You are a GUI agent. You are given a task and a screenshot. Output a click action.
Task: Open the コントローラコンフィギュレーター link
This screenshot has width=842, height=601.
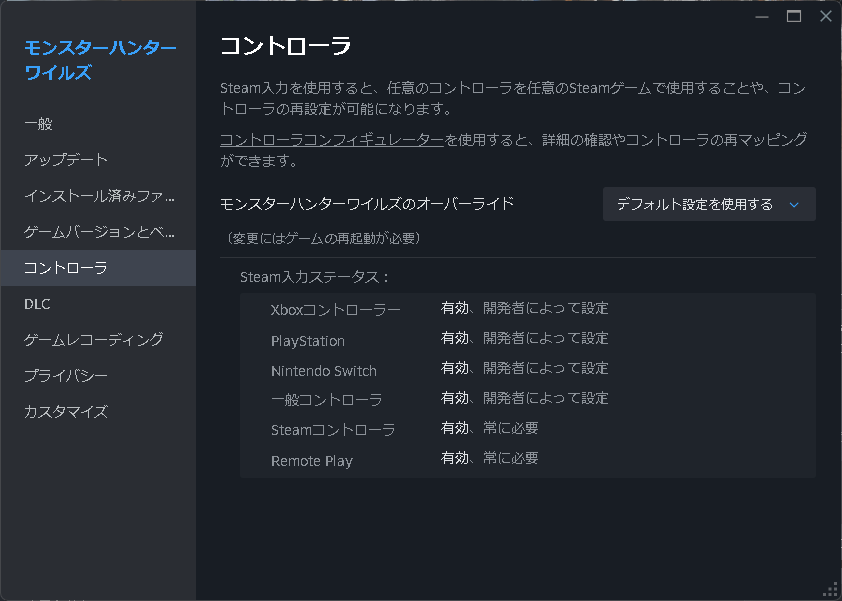pos(331,141)
